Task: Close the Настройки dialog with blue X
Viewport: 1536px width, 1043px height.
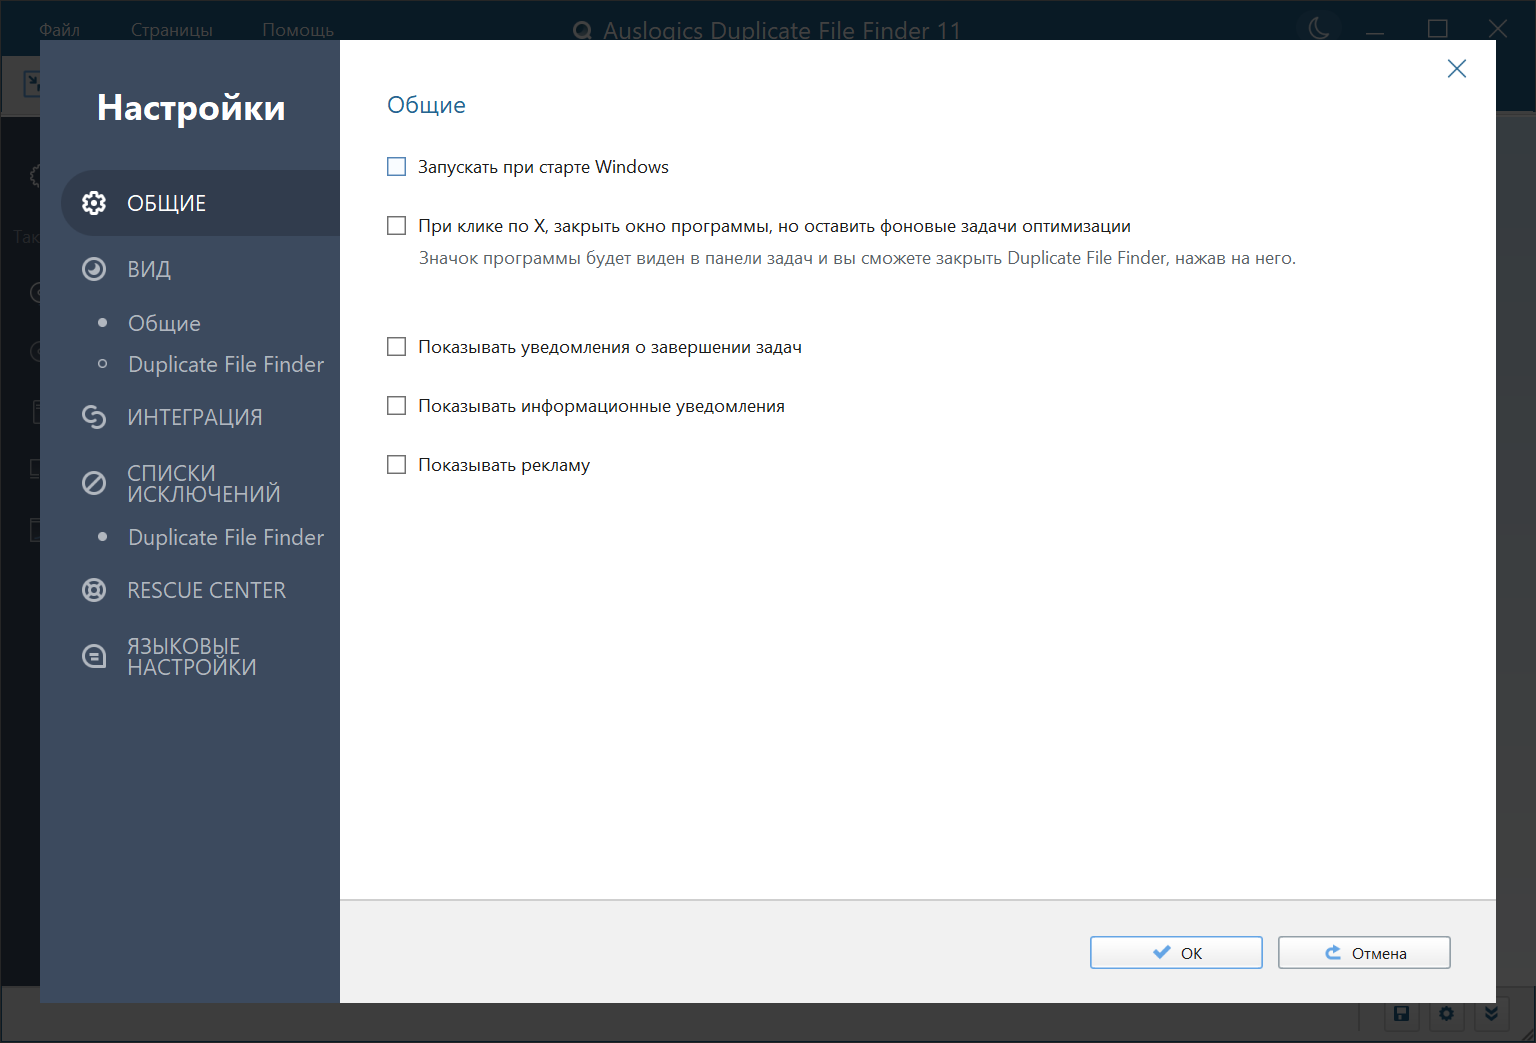Action: click(1457, 68)
